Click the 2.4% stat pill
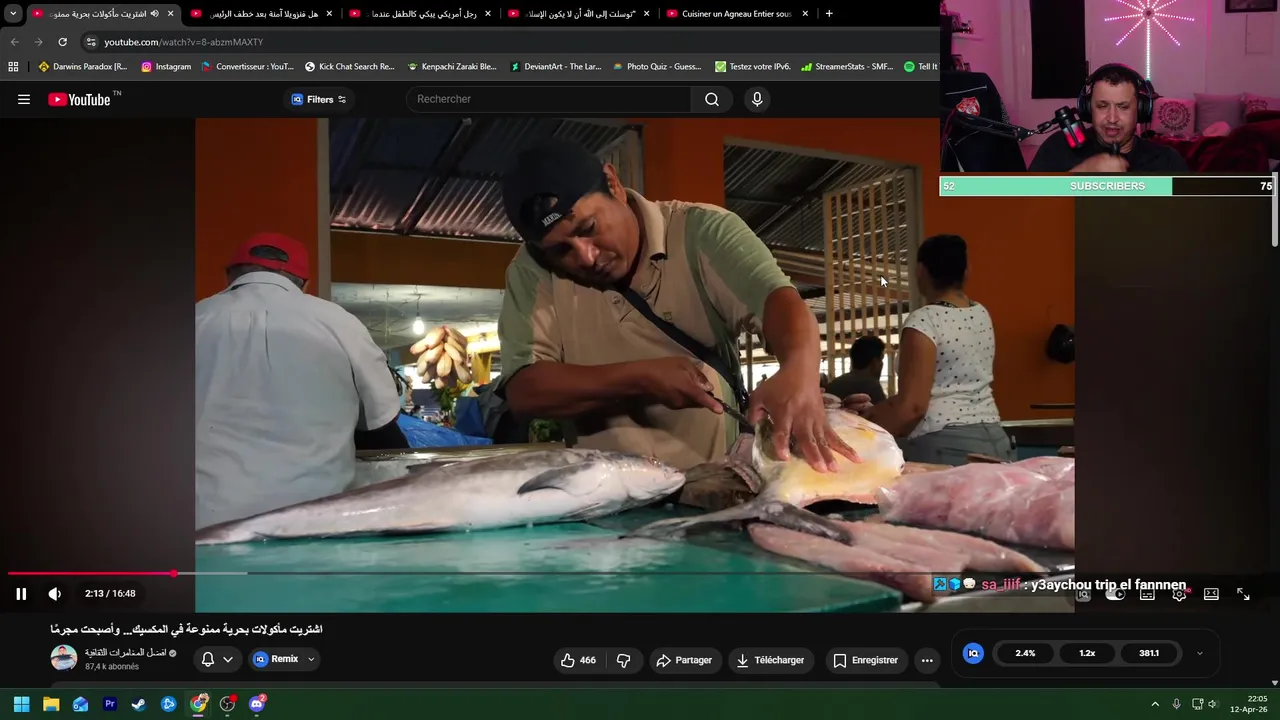The width and height of the screenshot is (1280, 720). [x=1025, y=653]
